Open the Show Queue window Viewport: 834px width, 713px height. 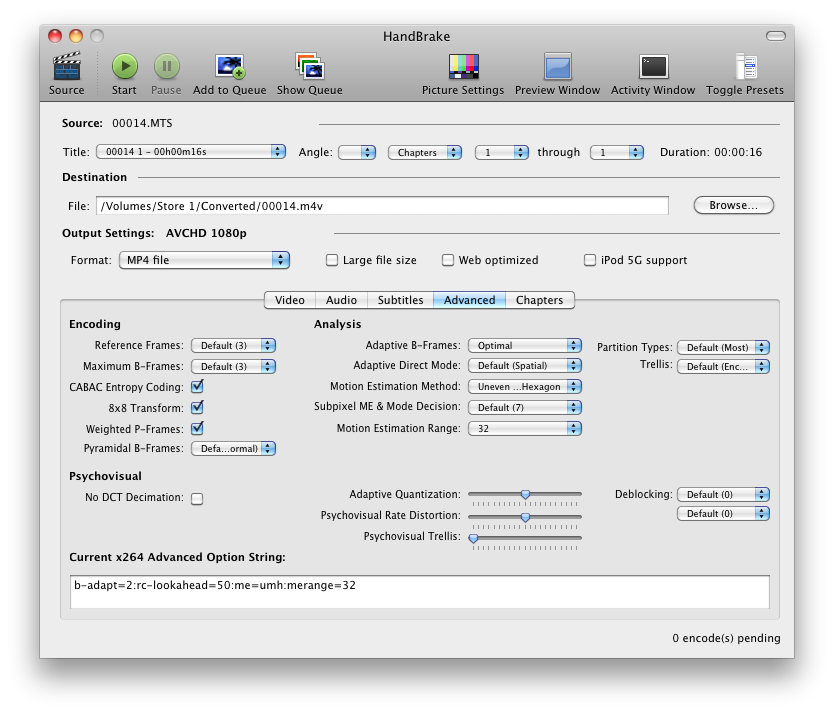(x=309, y=67)
